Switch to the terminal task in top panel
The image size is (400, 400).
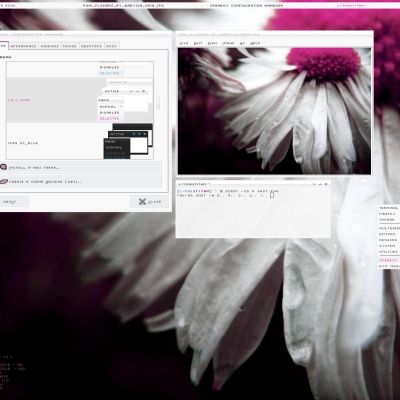[352, 6]
